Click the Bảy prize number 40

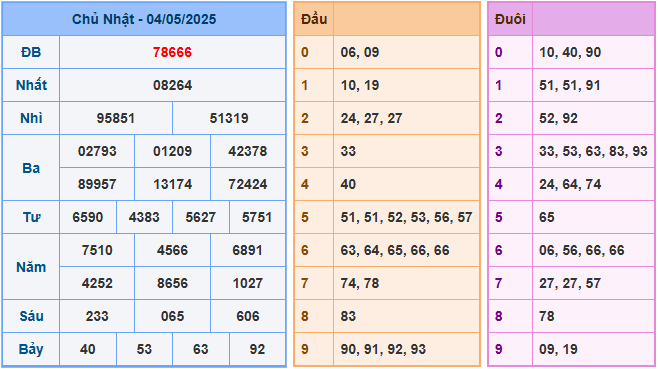pyautogui.click(x=88, y=349)
